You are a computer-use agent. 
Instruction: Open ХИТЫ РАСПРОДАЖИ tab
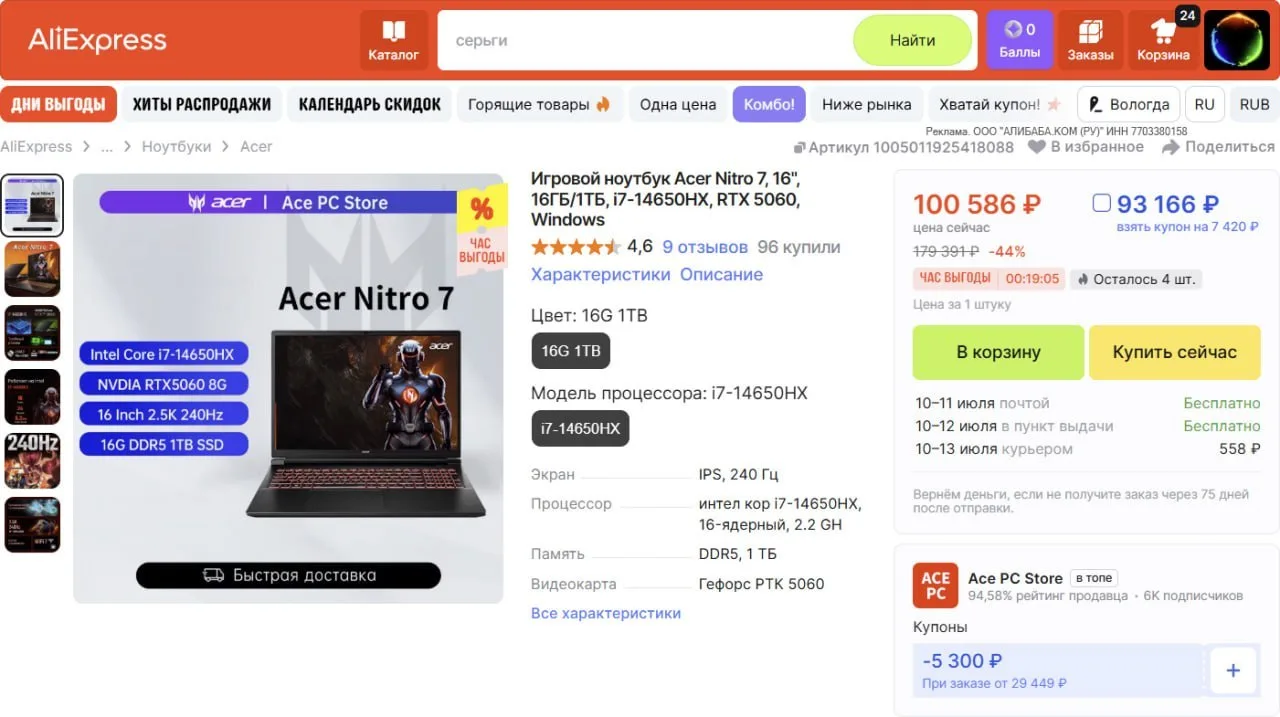[x=202, y=104]
